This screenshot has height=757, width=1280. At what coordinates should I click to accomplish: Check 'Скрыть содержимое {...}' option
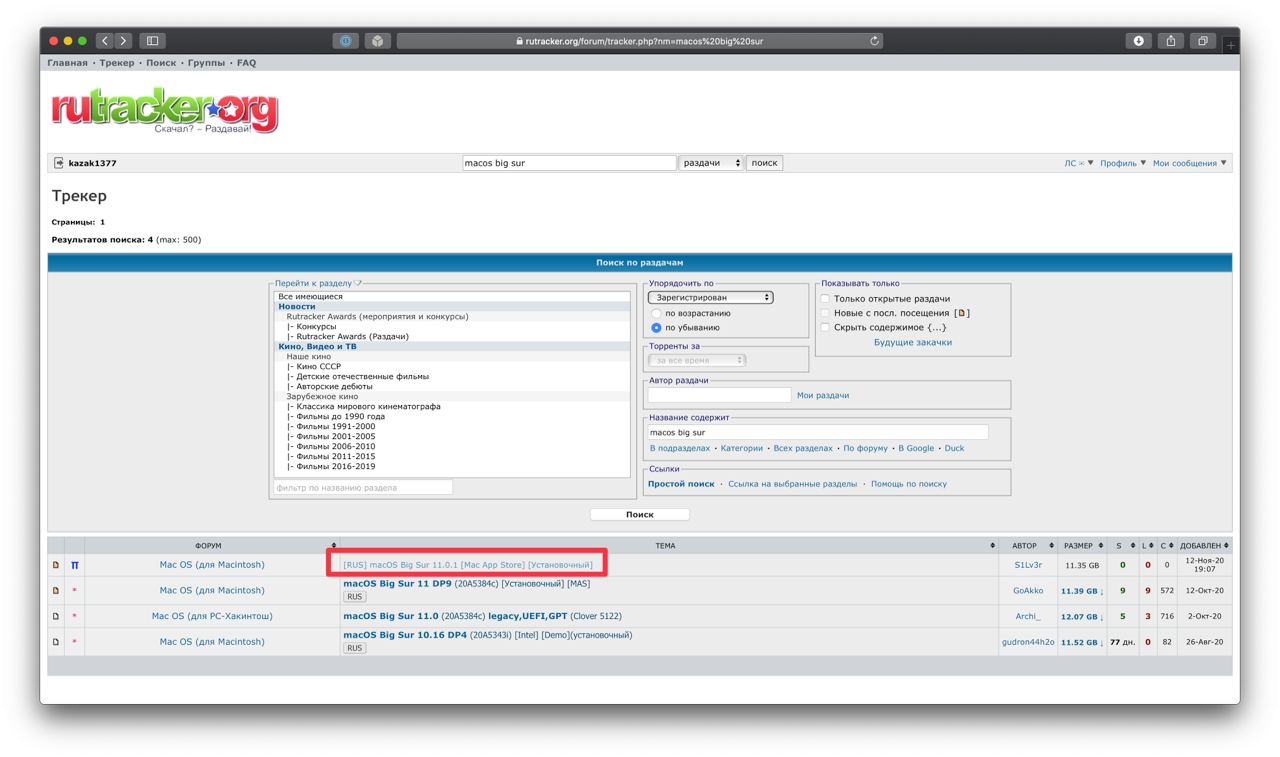tap(825, 327)
